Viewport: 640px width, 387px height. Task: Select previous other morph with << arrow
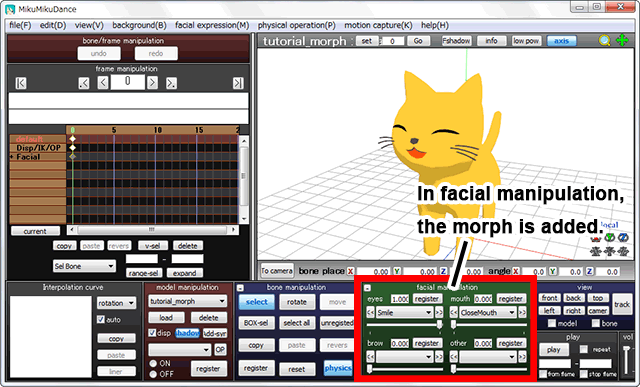[x=454, y=357]
